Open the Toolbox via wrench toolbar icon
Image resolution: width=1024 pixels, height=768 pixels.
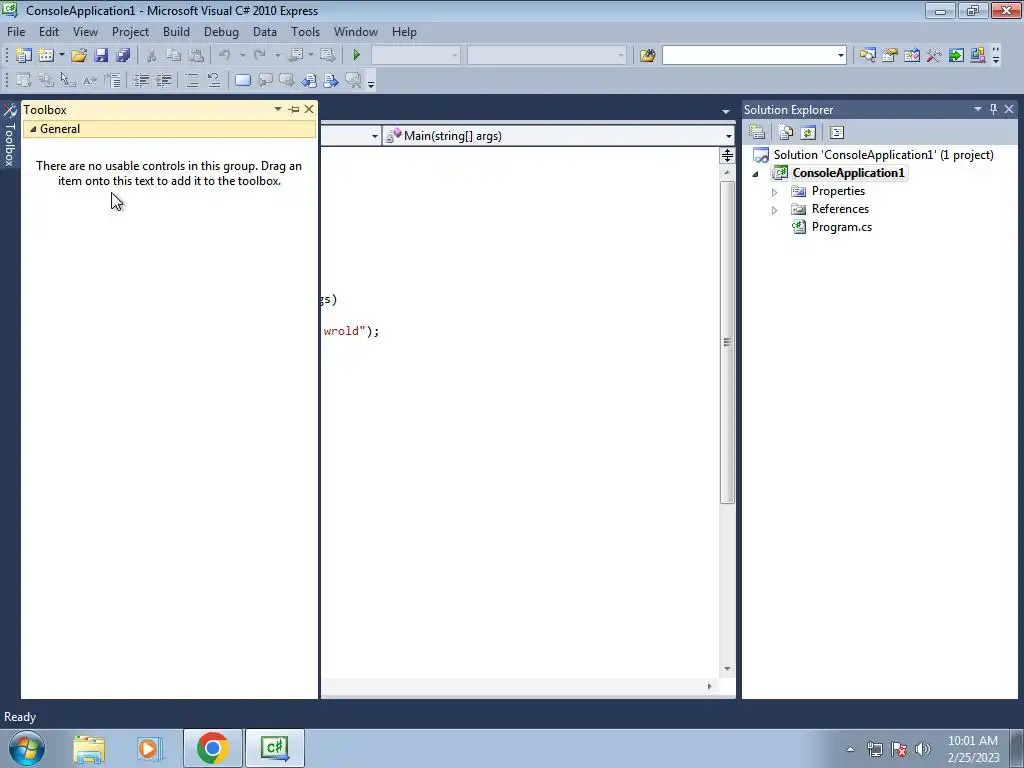tap(934, 56)
